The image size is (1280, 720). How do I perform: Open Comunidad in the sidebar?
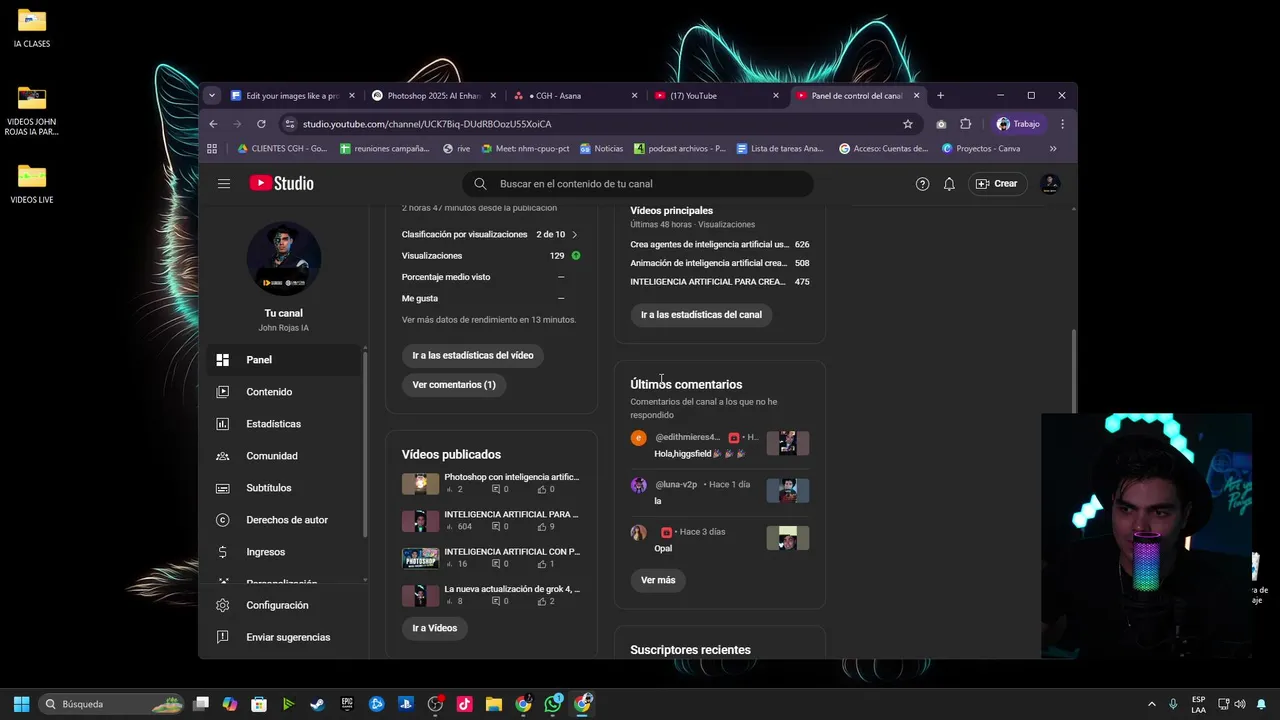pyautogui.click(x=284, y=456)
